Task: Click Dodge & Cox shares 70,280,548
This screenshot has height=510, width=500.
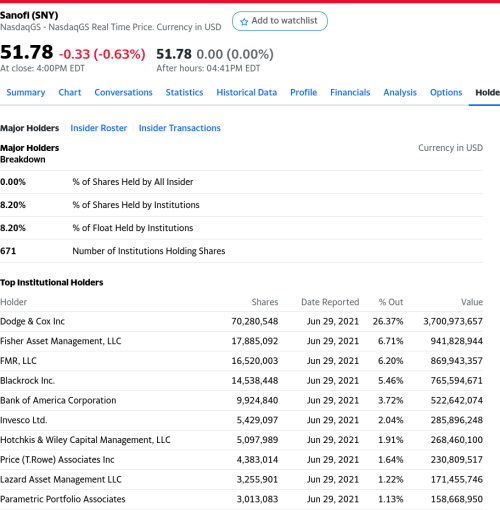Action: coord(255,321)
